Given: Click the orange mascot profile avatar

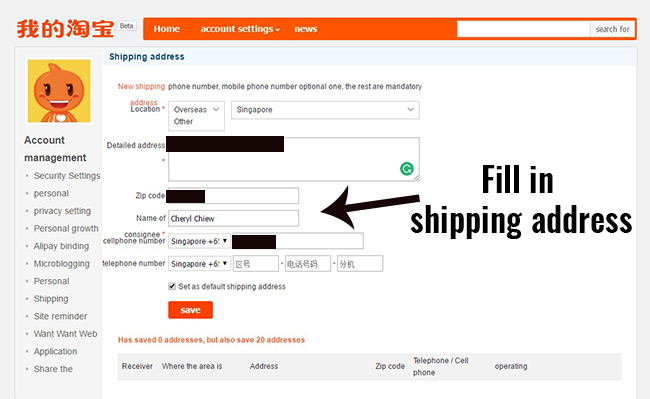Looking at the screenshot, I should point(59,91).
